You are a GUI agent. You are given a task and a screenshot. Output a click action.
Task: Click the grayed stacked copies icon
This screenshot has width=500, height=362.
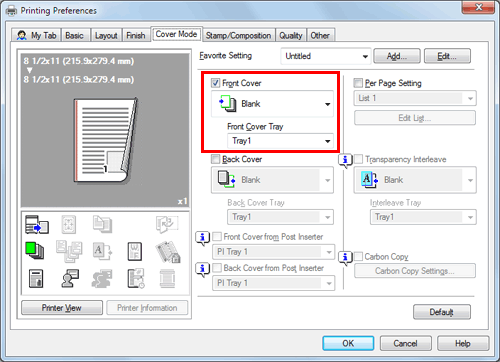pyautogui.click(x=102, y=224)
